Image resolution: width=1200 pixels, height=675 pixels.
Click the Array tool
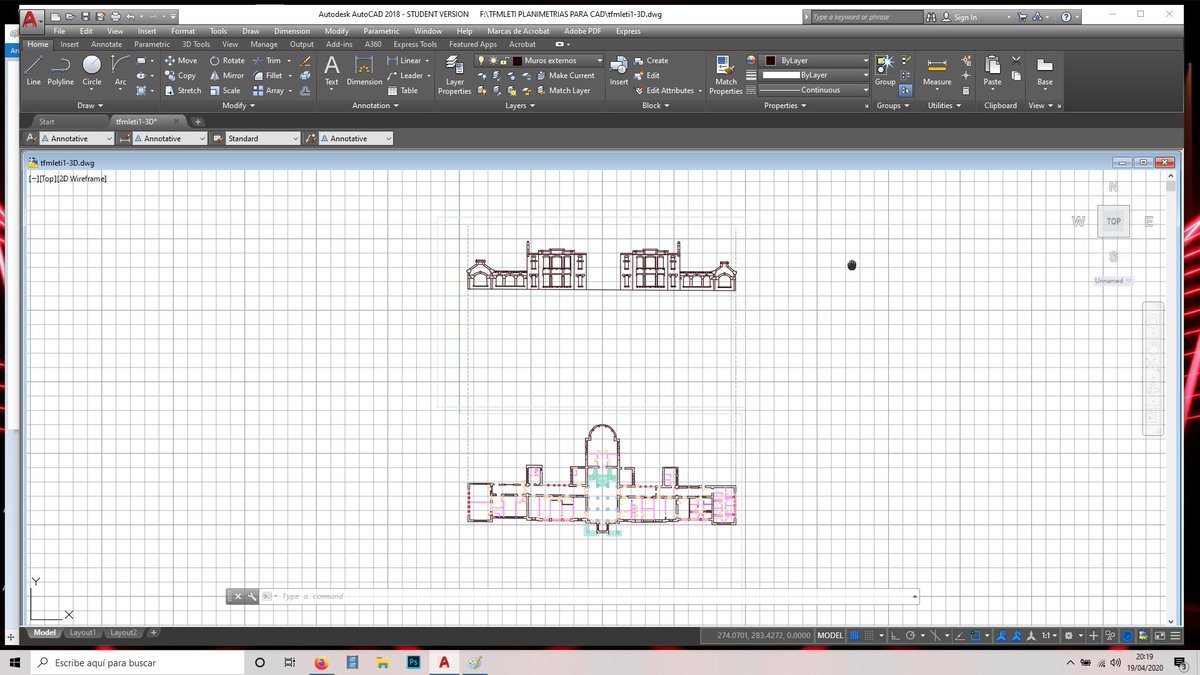point(268,90)
